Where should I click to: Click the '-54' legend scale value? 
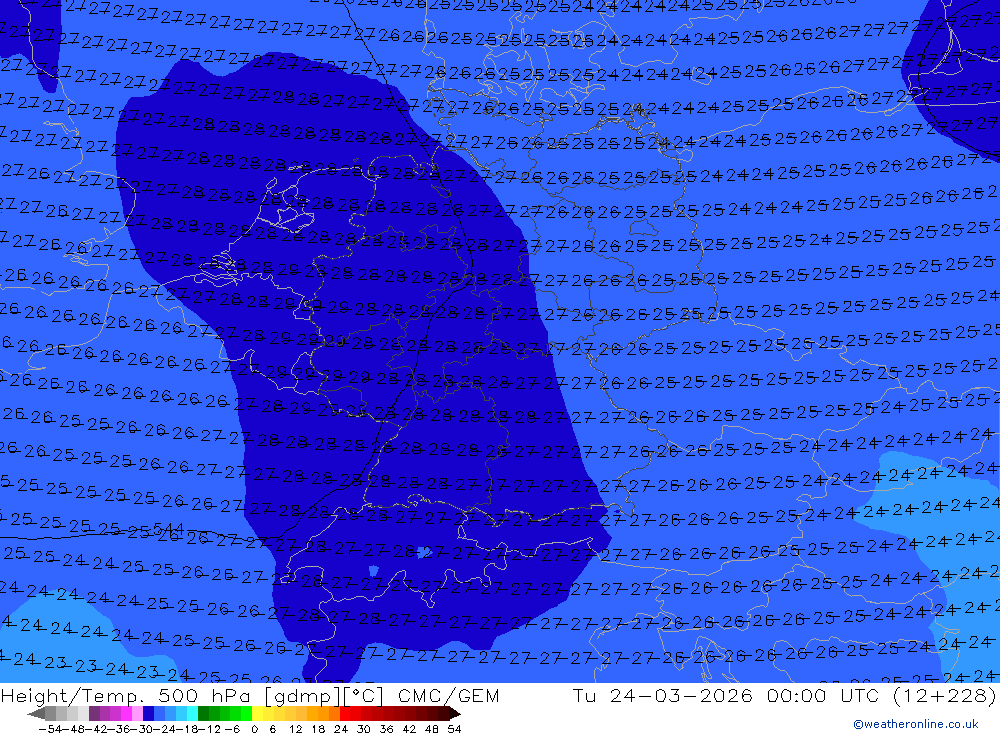click(50, 729)
